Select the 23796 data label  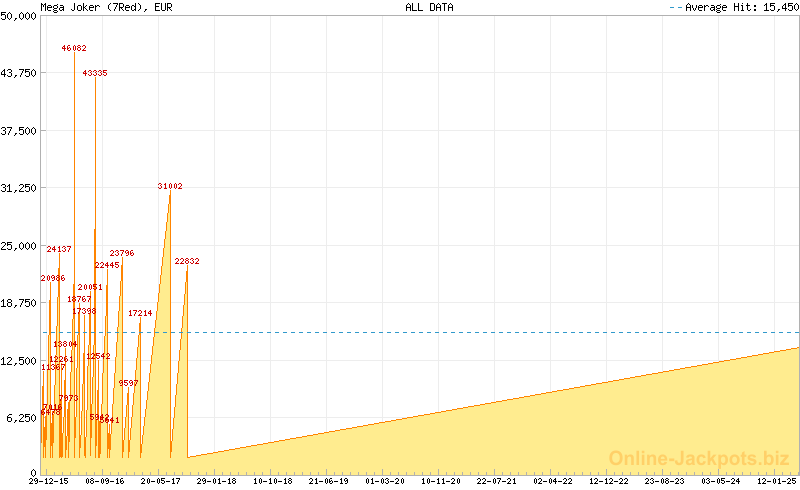[122, 253]
